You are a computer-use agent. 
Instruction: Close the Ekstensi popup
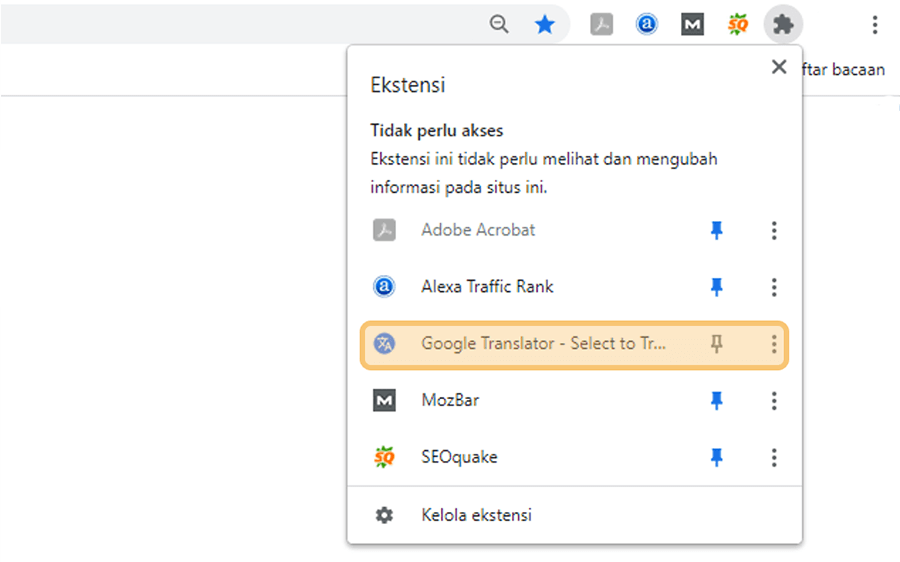click(x=779, y=67)
